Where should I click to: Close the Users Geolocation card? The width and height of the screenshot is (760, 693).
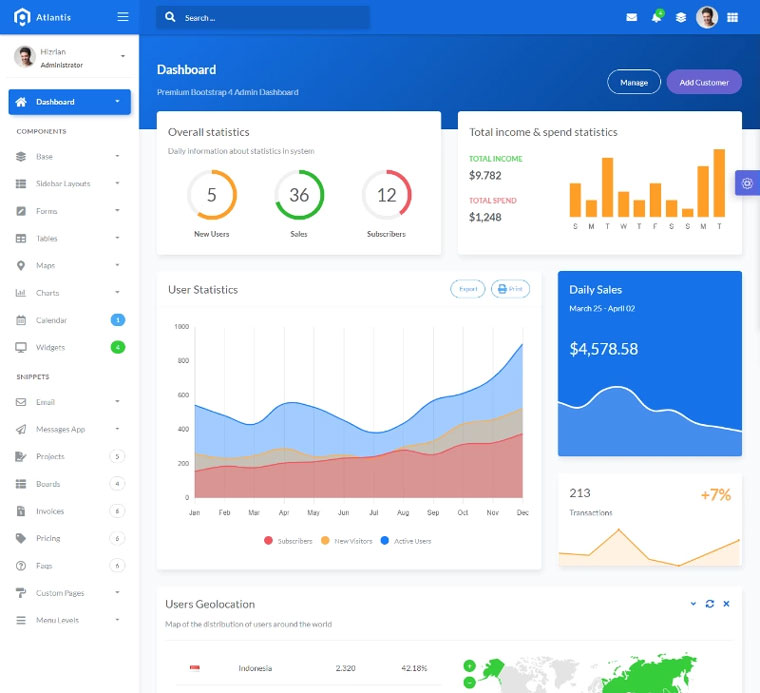726,604
